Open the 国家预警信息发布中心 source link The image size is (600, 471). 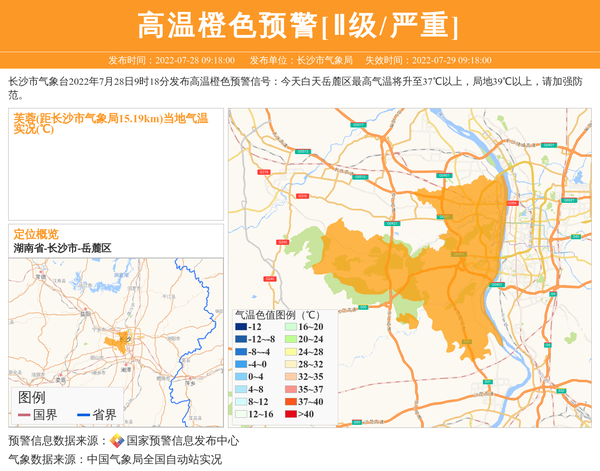tap(182, 440)
